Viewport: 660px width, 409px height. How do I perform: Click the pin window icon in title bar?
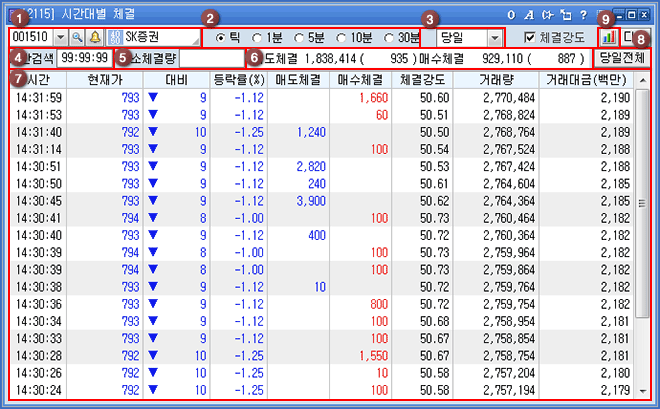(x=564, y=15)
